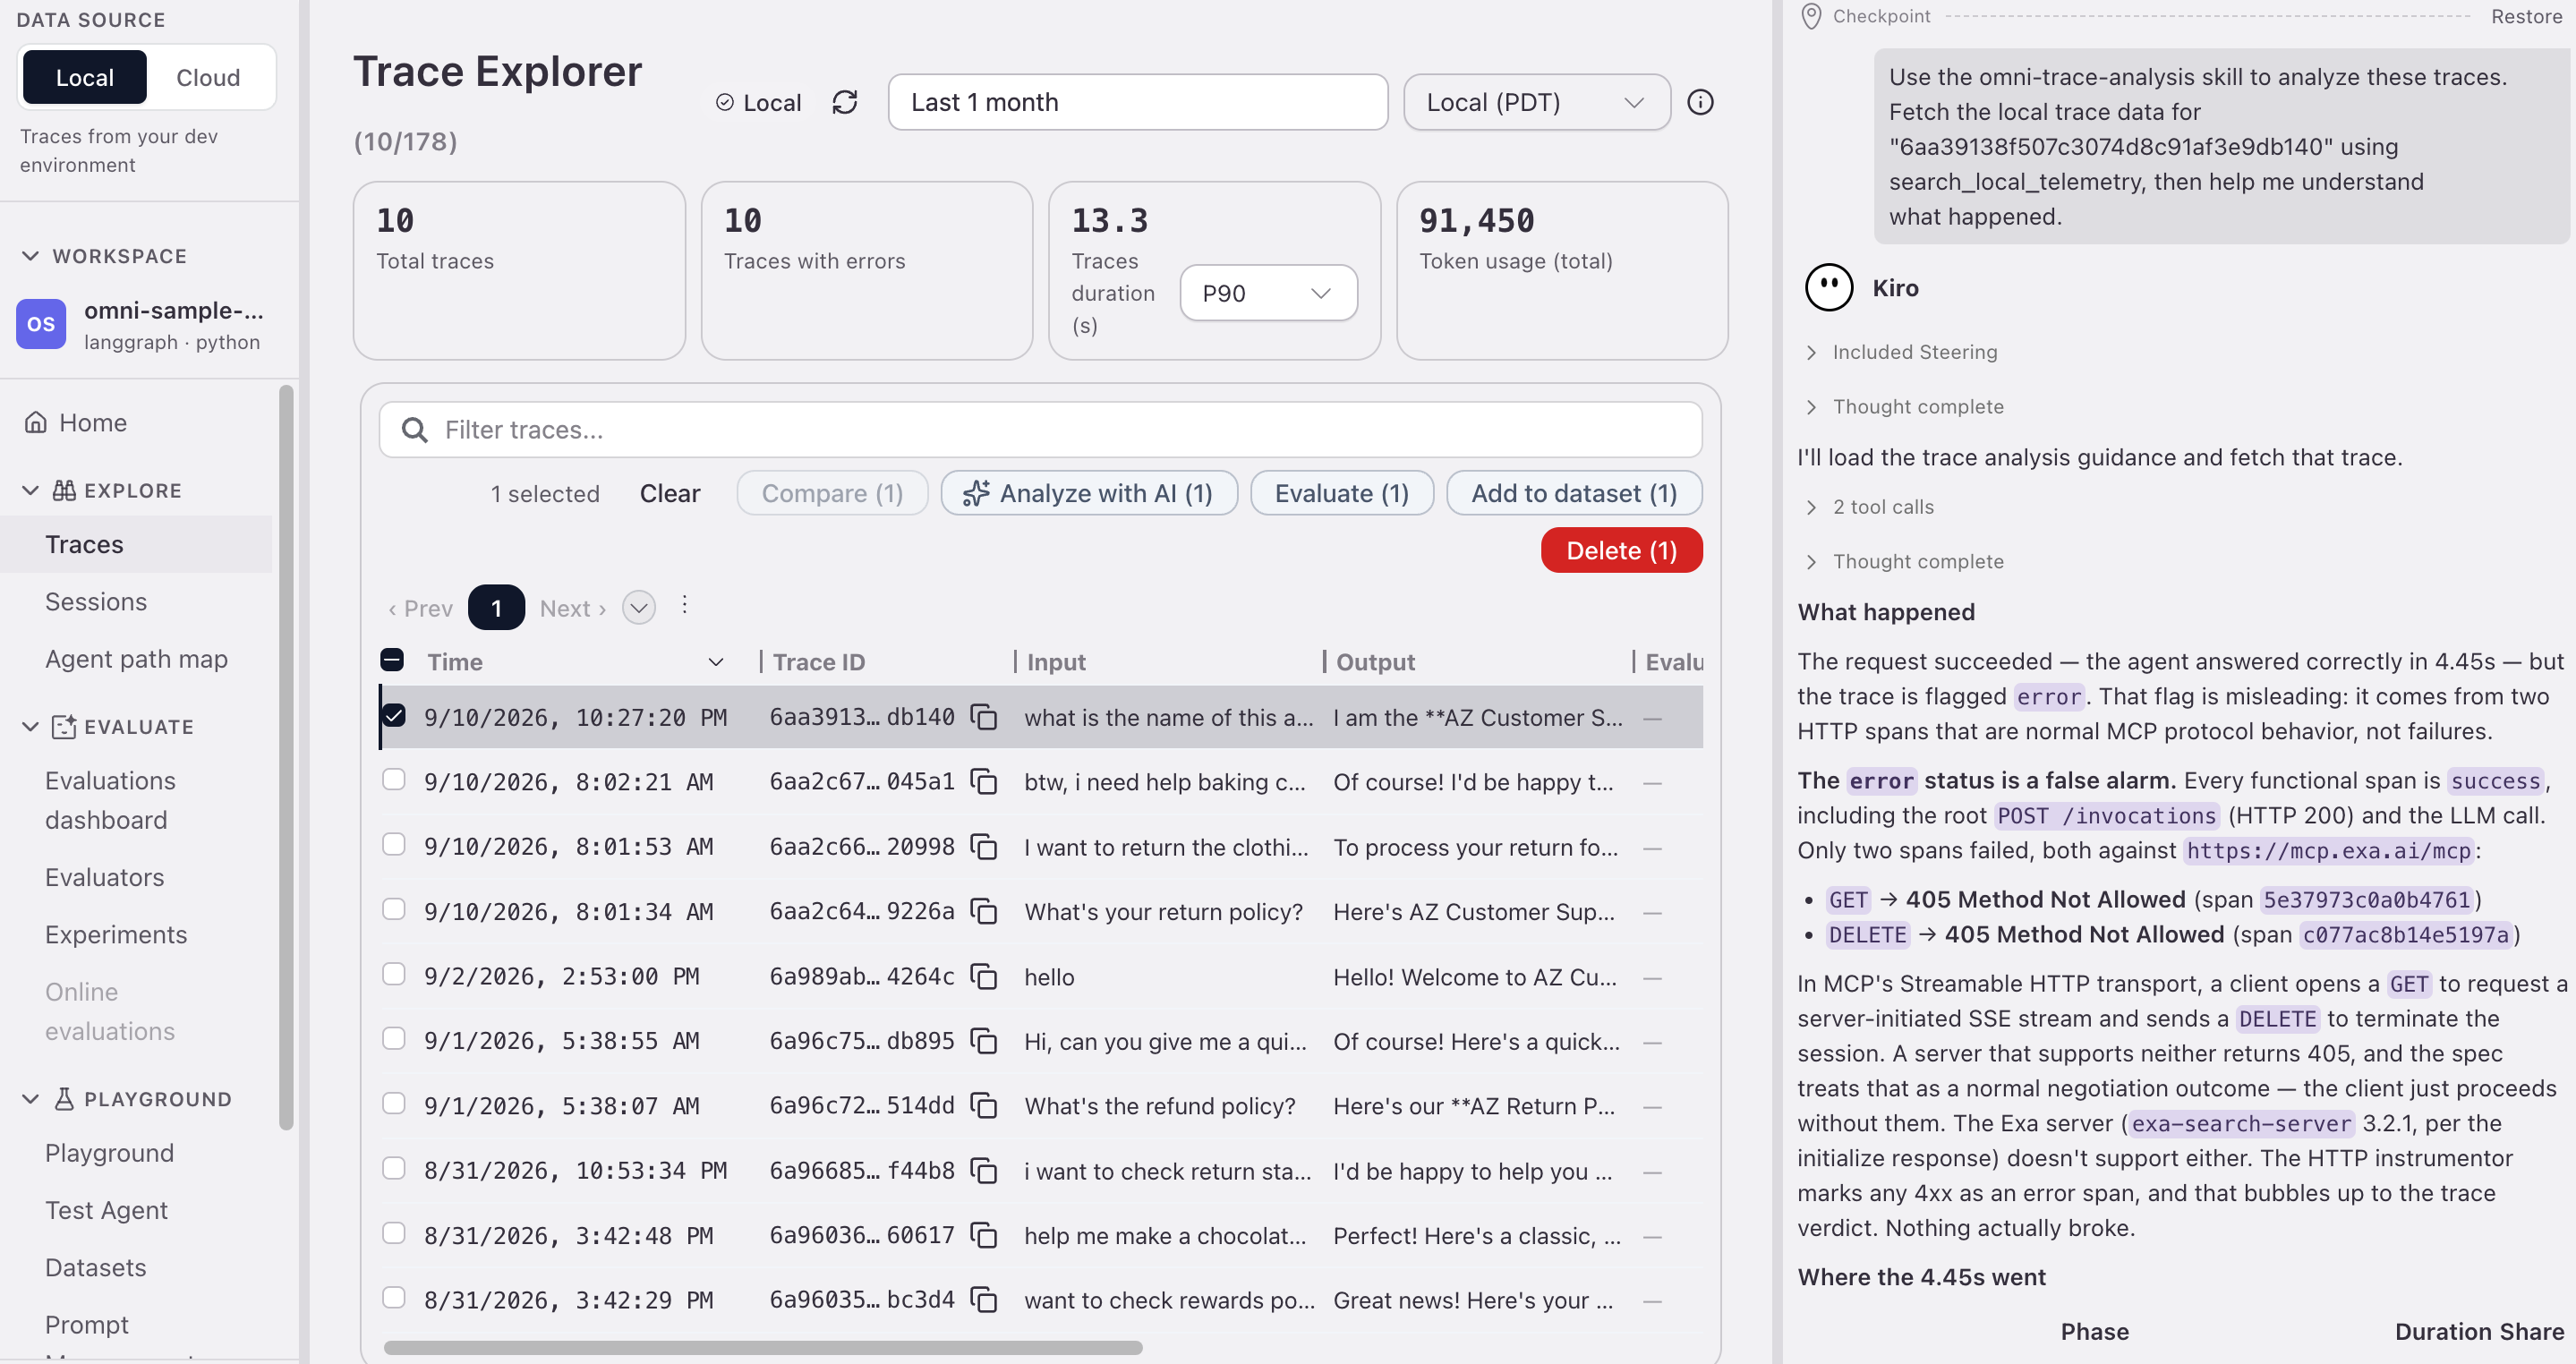Click the circled chevron page-size icon
The image size is (2576, 1364).
(x=639, y=607)
